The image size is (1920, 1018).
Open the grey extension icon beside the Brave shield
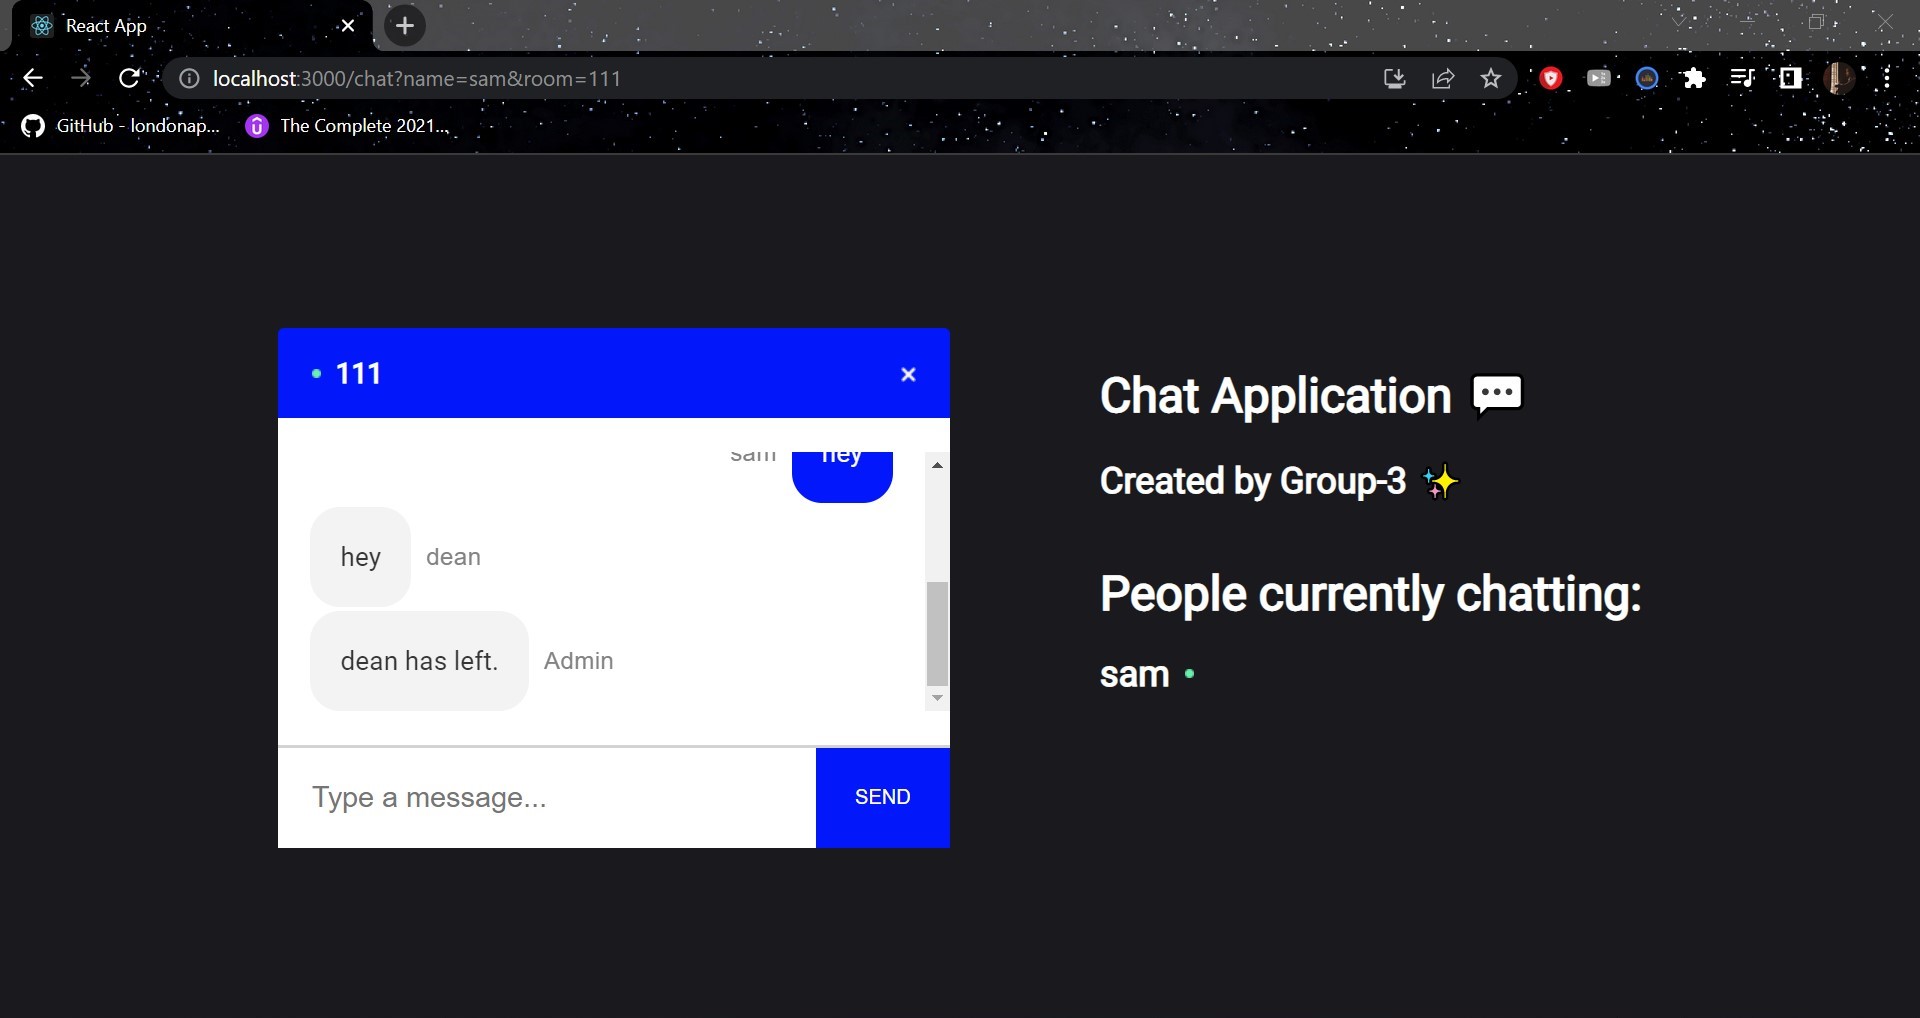tap(1599, 78)
